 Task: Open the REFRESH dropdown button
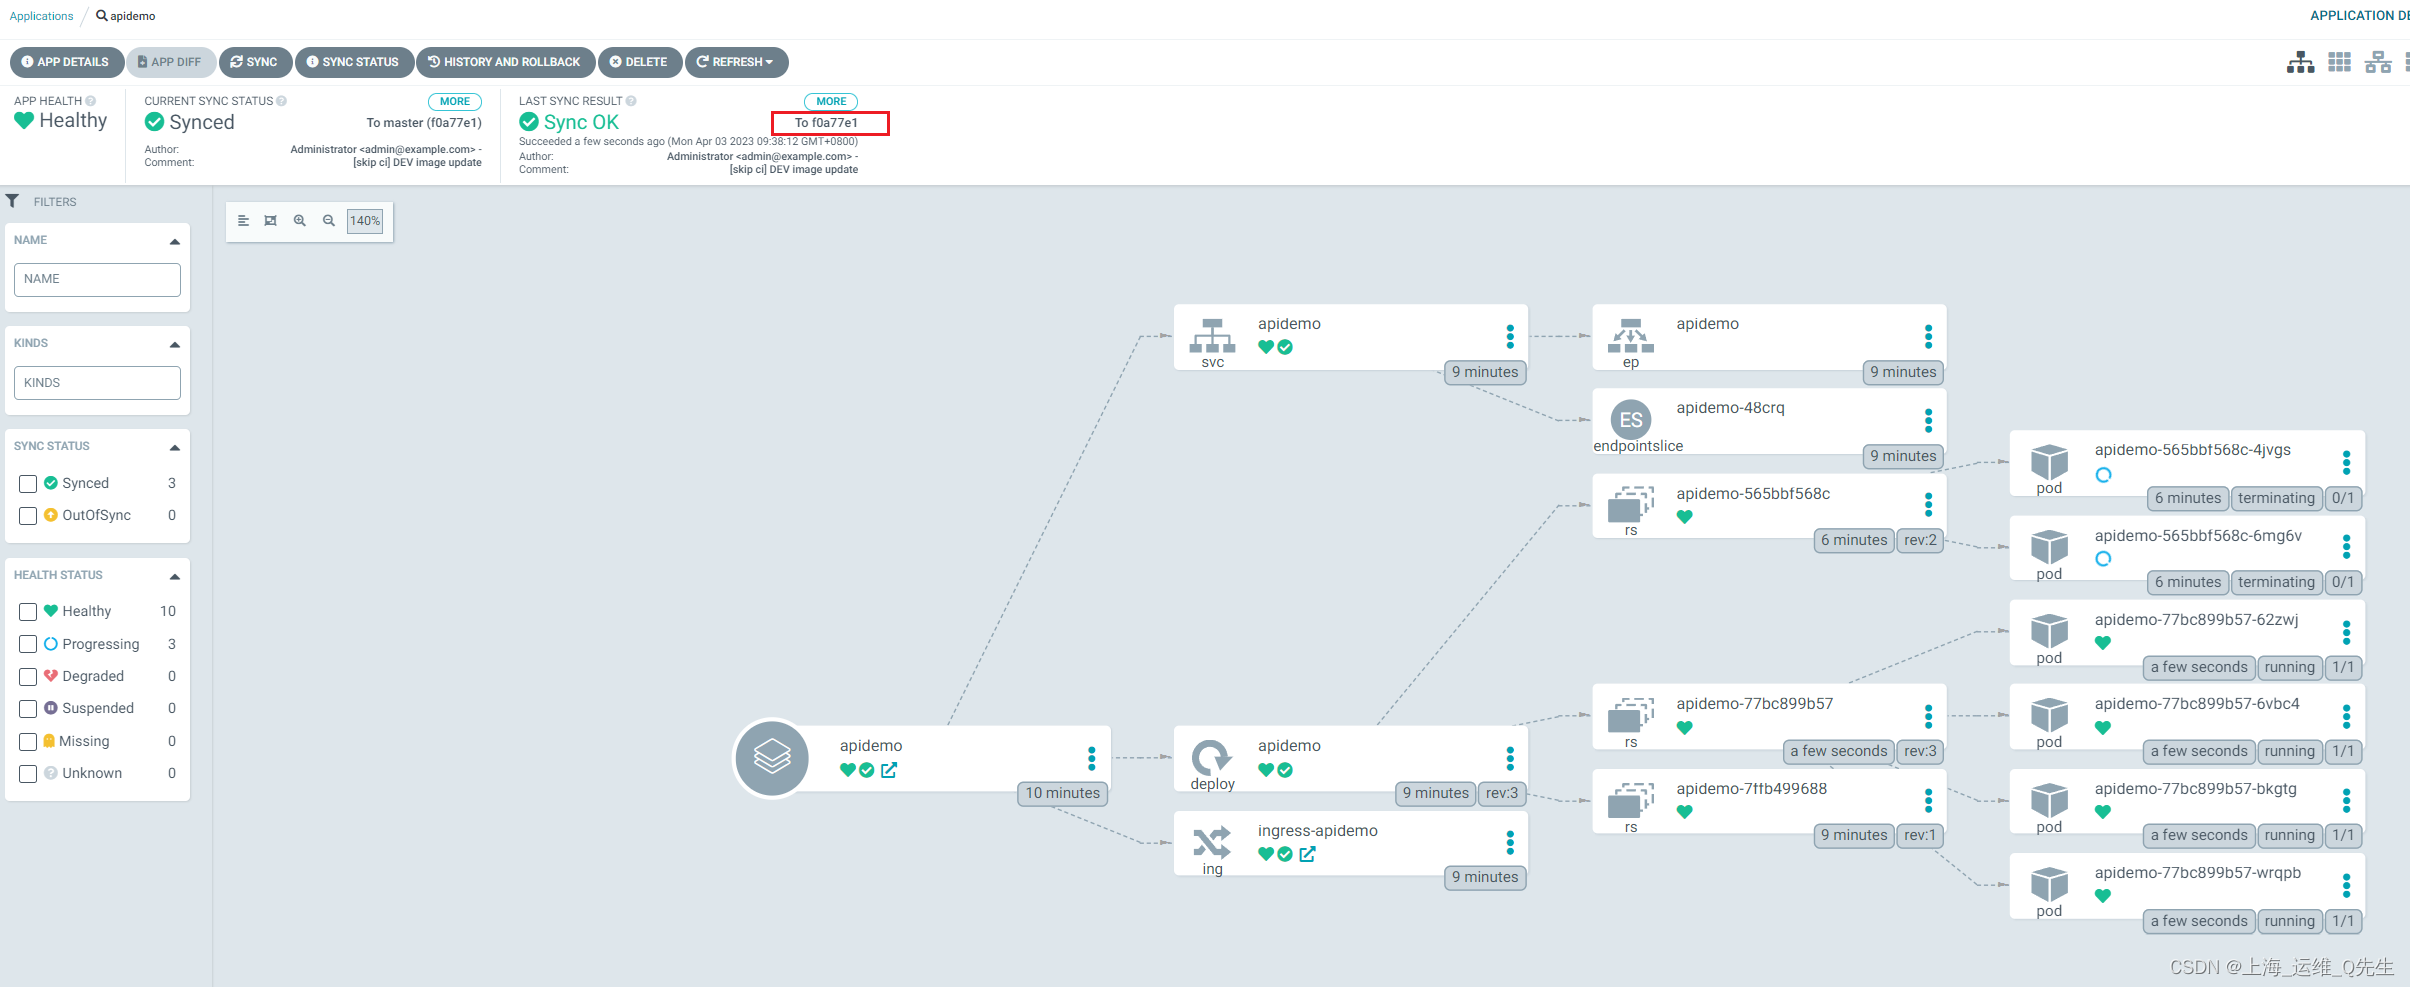(x=737, y=62)
